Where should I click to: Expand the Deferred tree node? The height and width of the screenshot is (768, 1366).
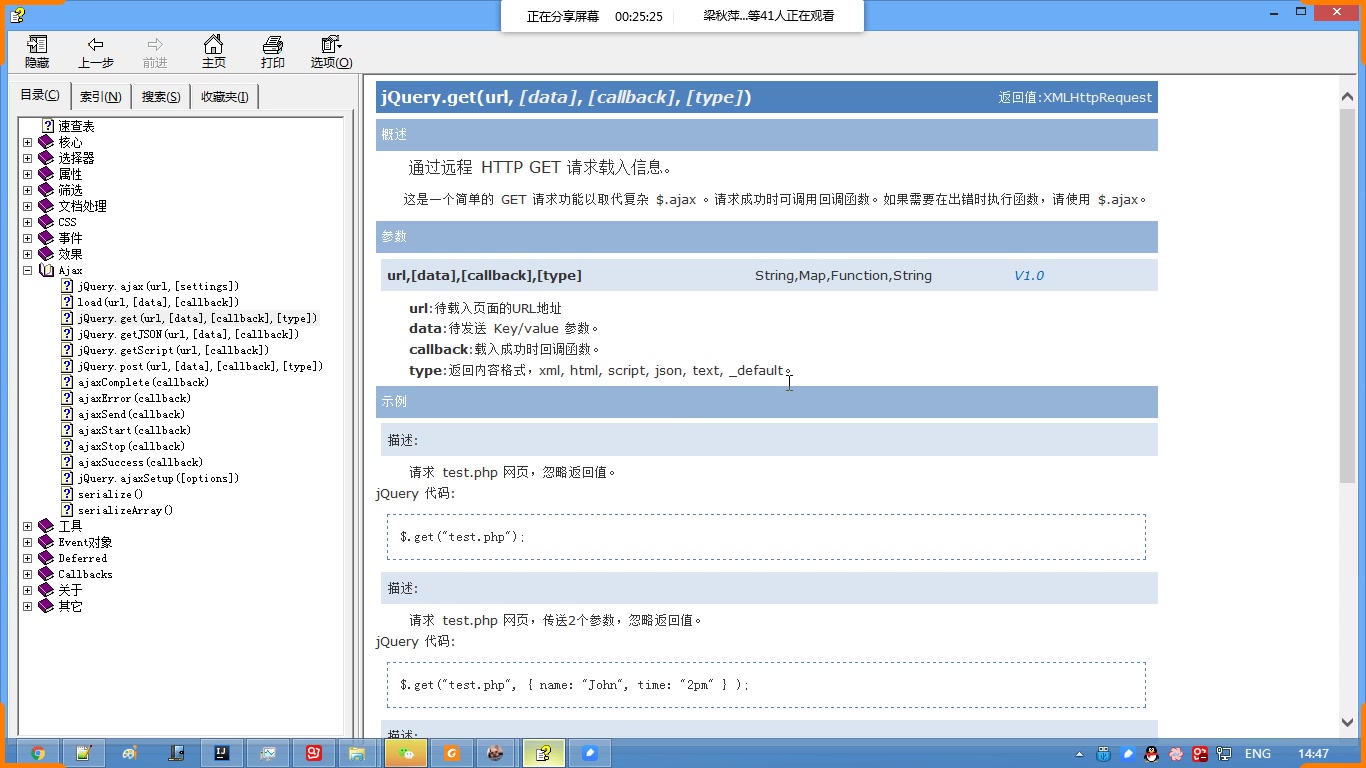coord(28,558)
